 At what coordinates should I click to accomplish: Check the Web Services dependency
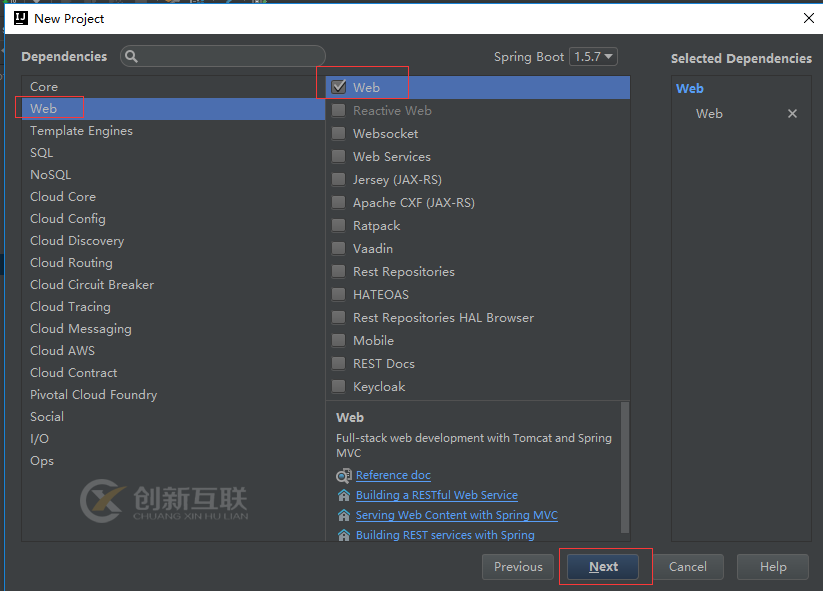click(x=339, y=156)
